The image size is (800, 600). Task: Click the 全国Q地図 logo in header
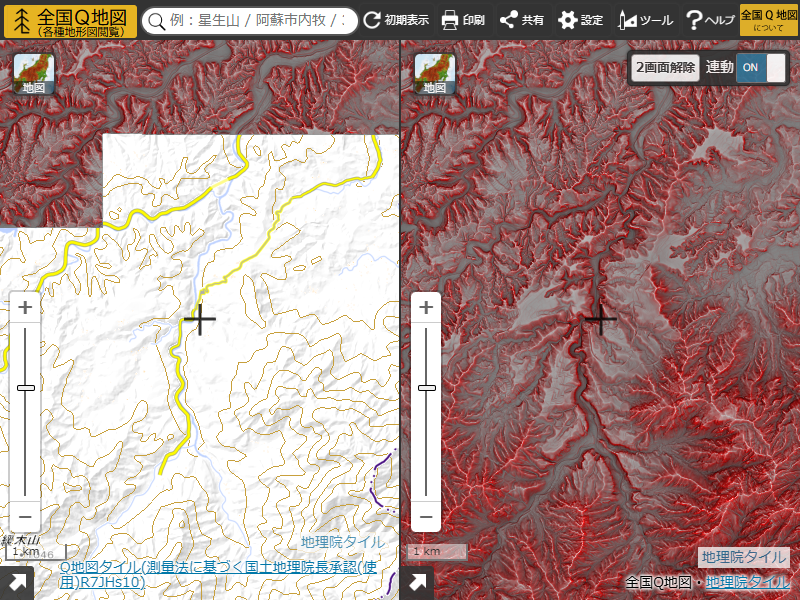click(x=70, y=20)
